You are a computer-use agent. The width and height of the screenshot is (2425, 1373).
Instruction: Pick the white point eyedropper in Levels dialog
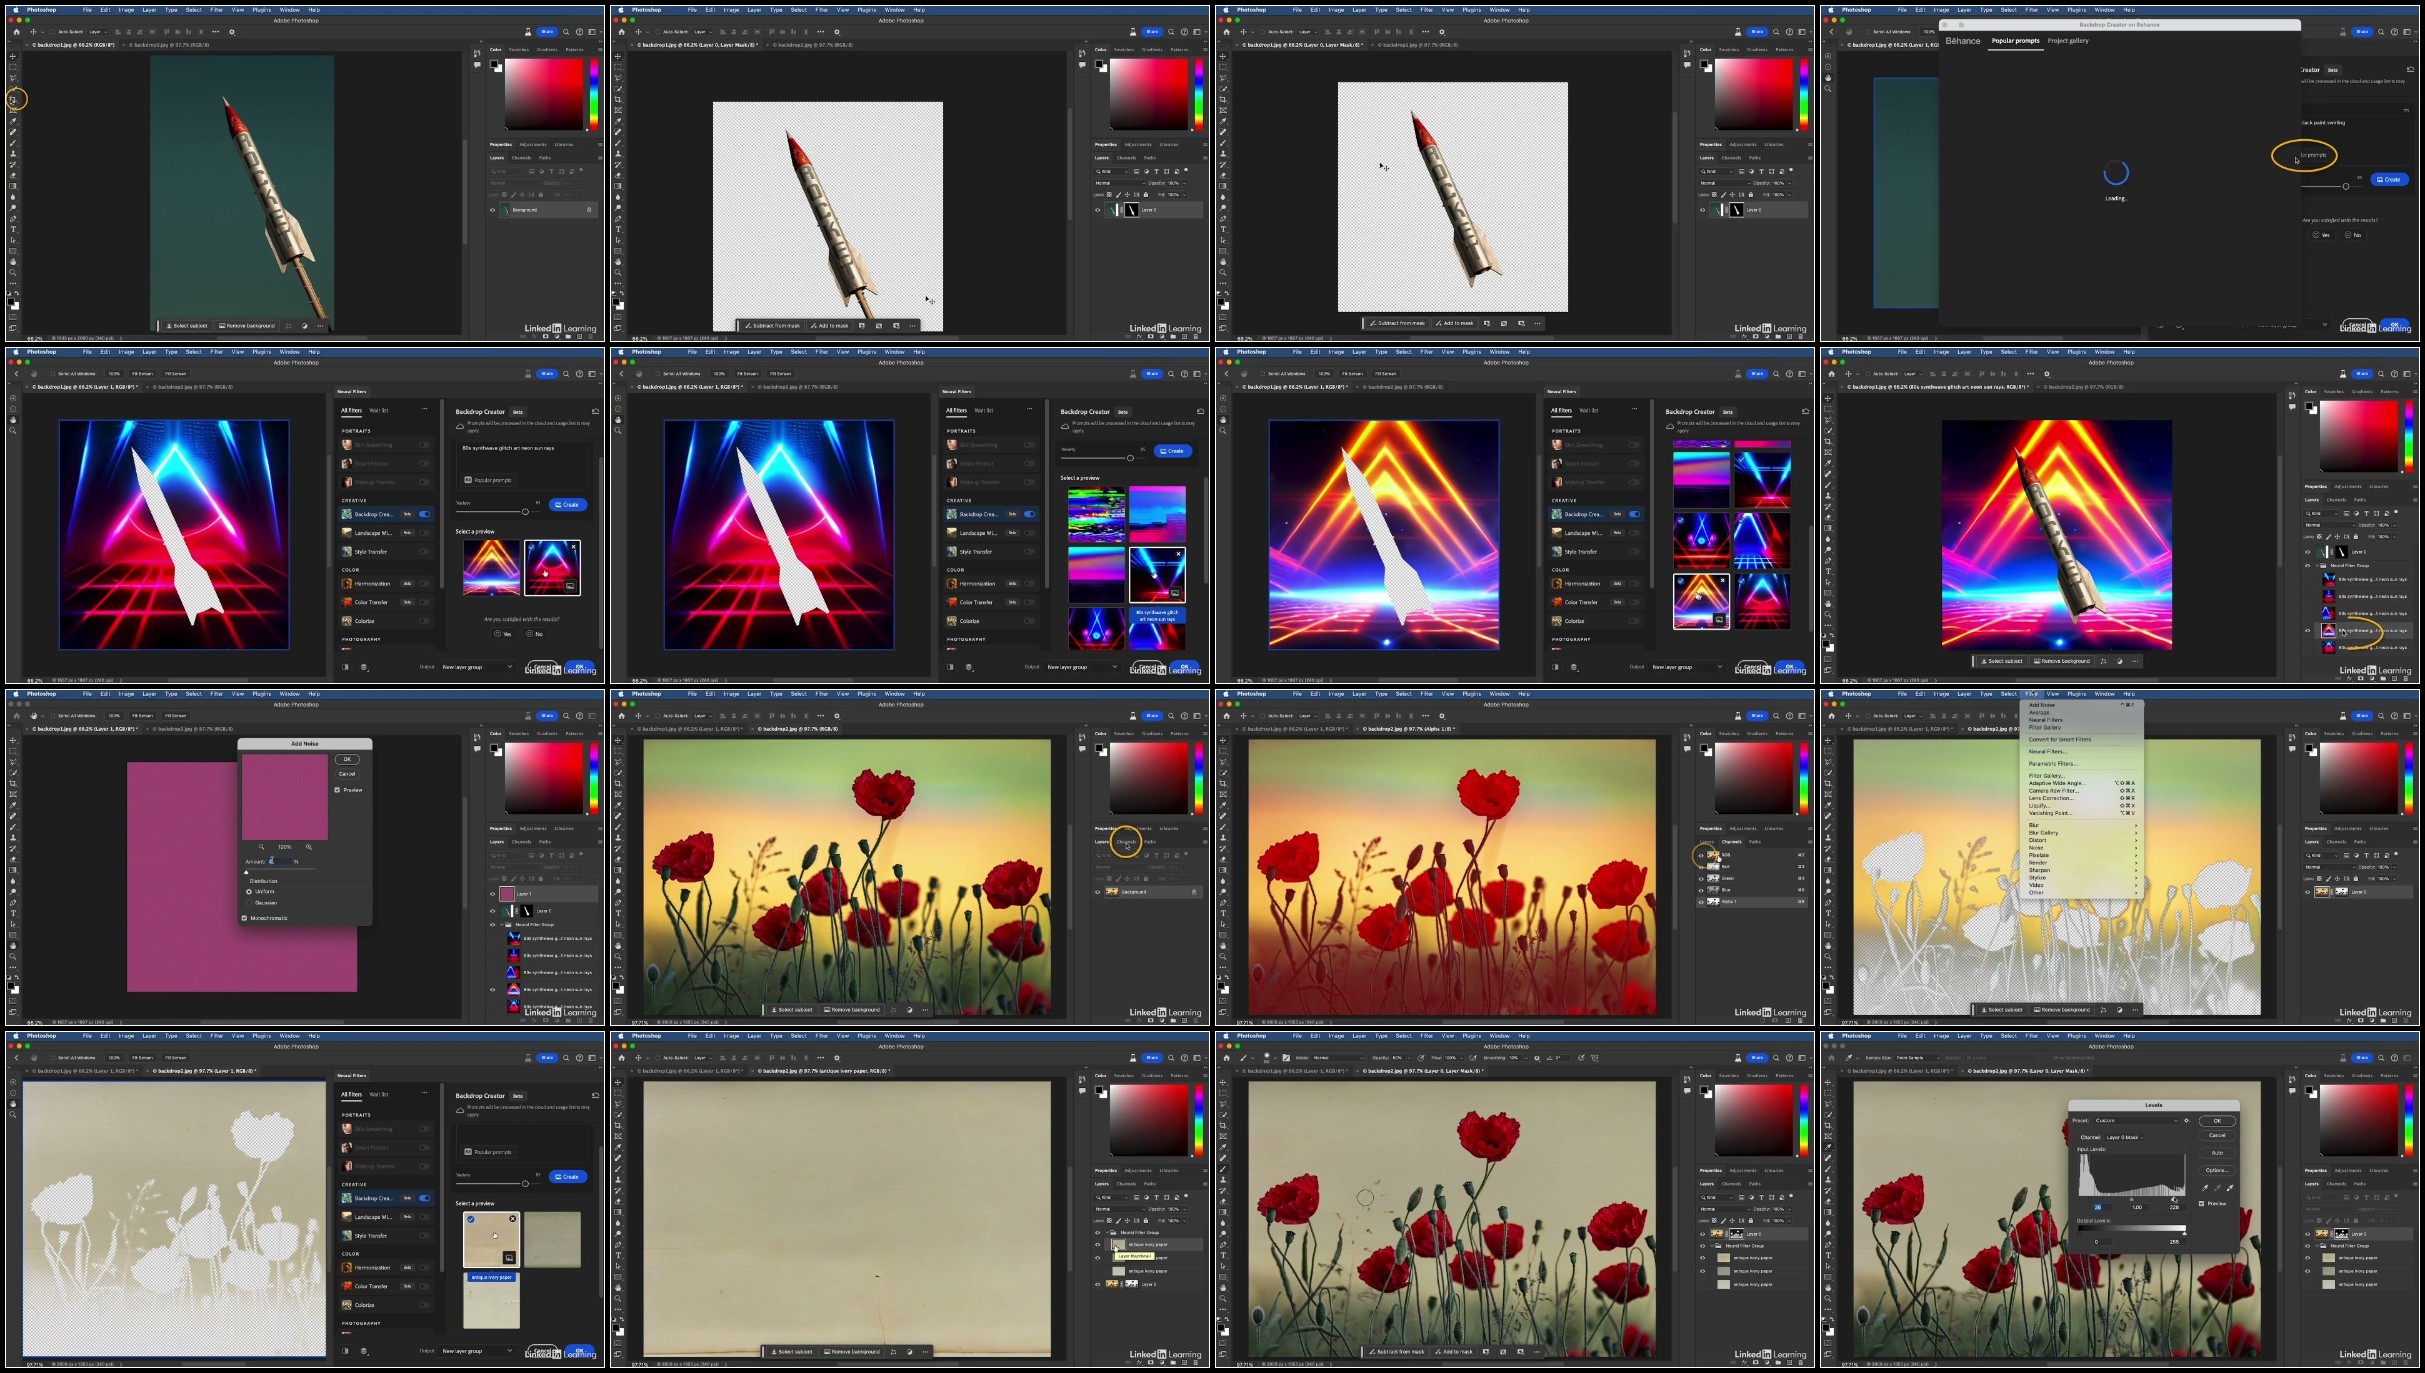(x=2230, y=1188)
